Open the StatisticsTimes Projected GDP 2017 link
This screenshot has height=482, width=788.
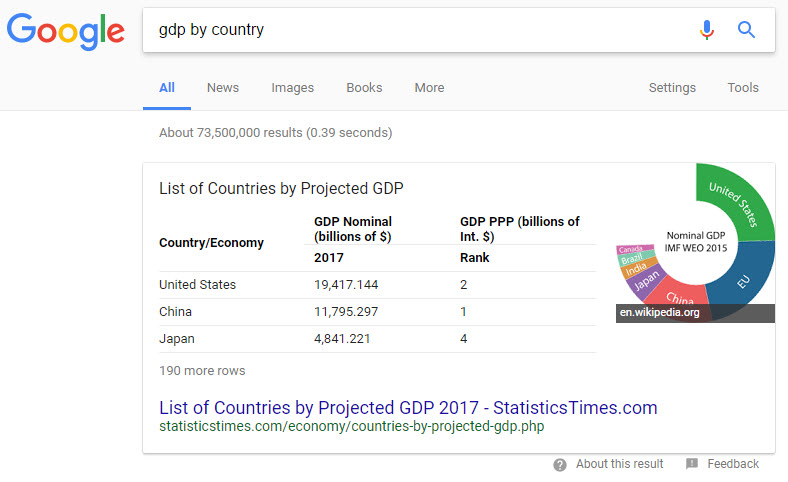point(408,408)
